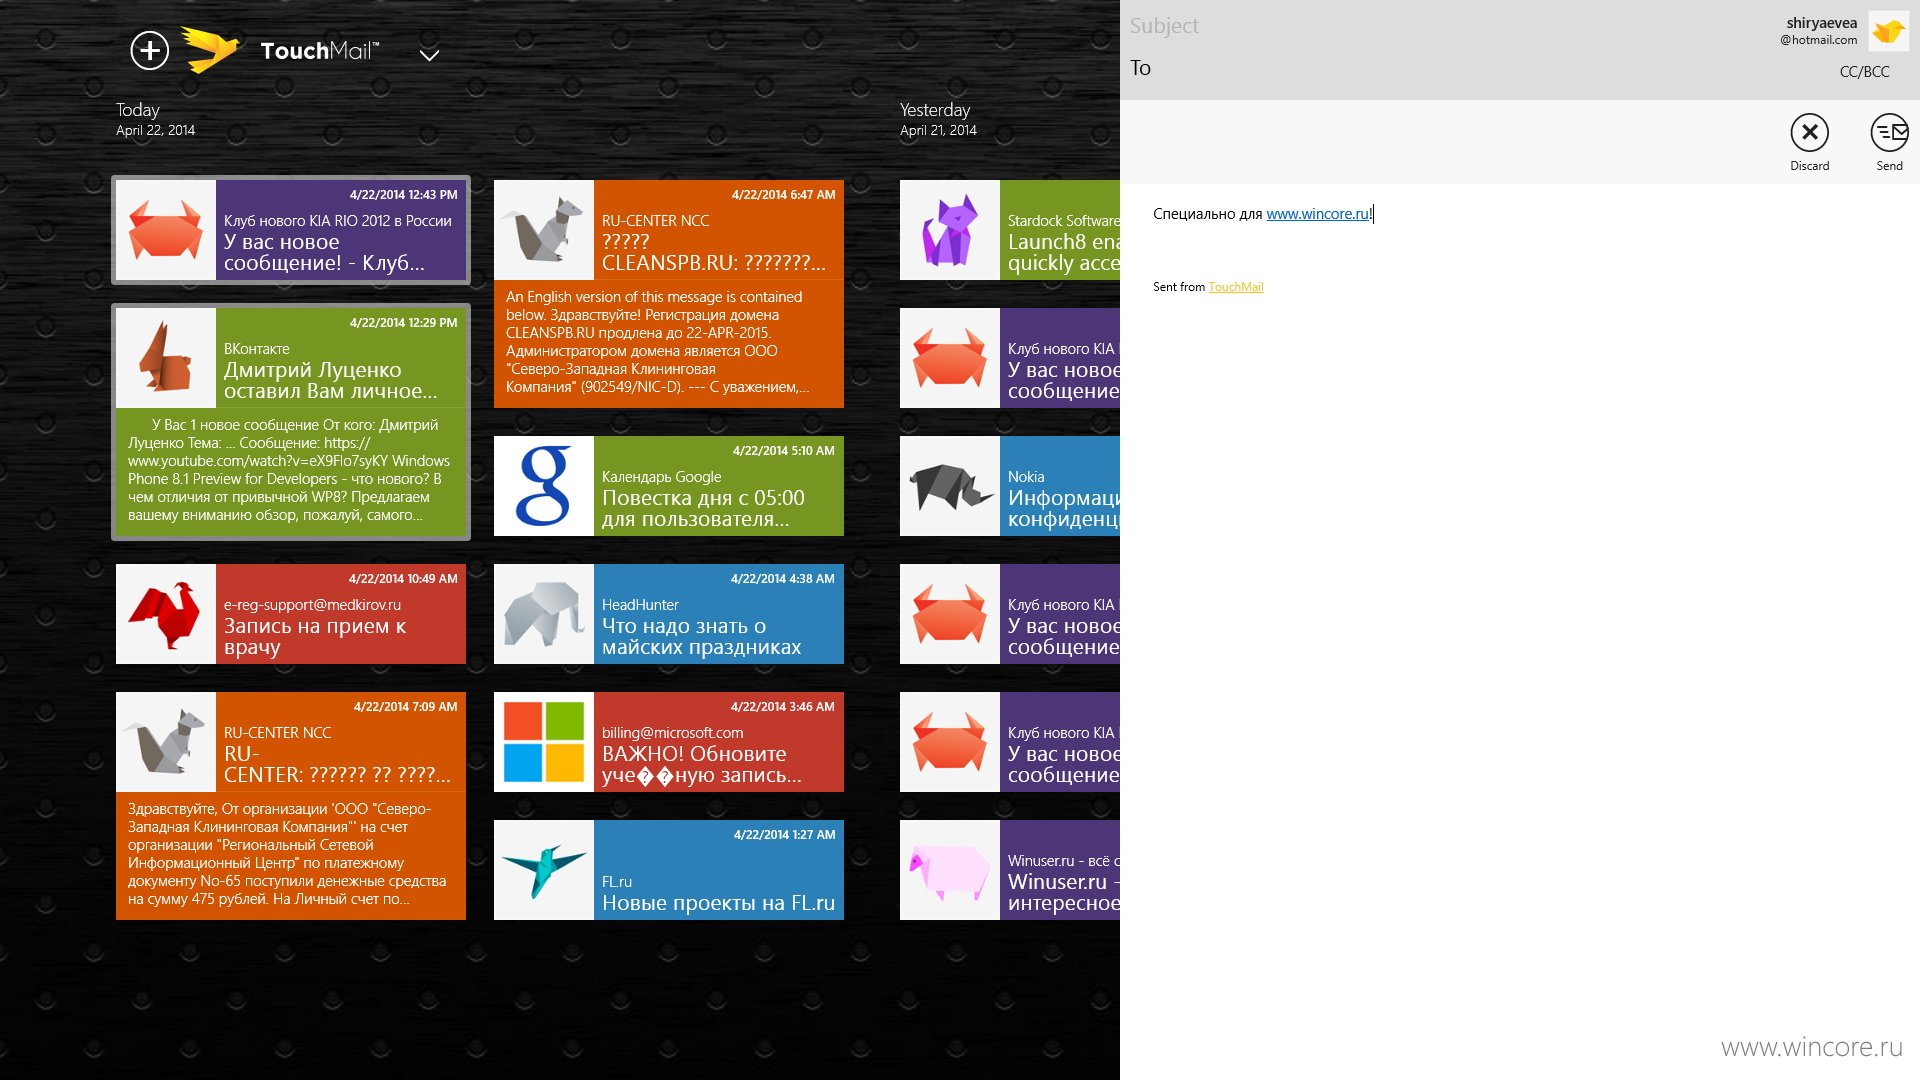Click the origami rhino icon for Nokia
This screenshot has height=1080, width=1920.
[950, 486]
